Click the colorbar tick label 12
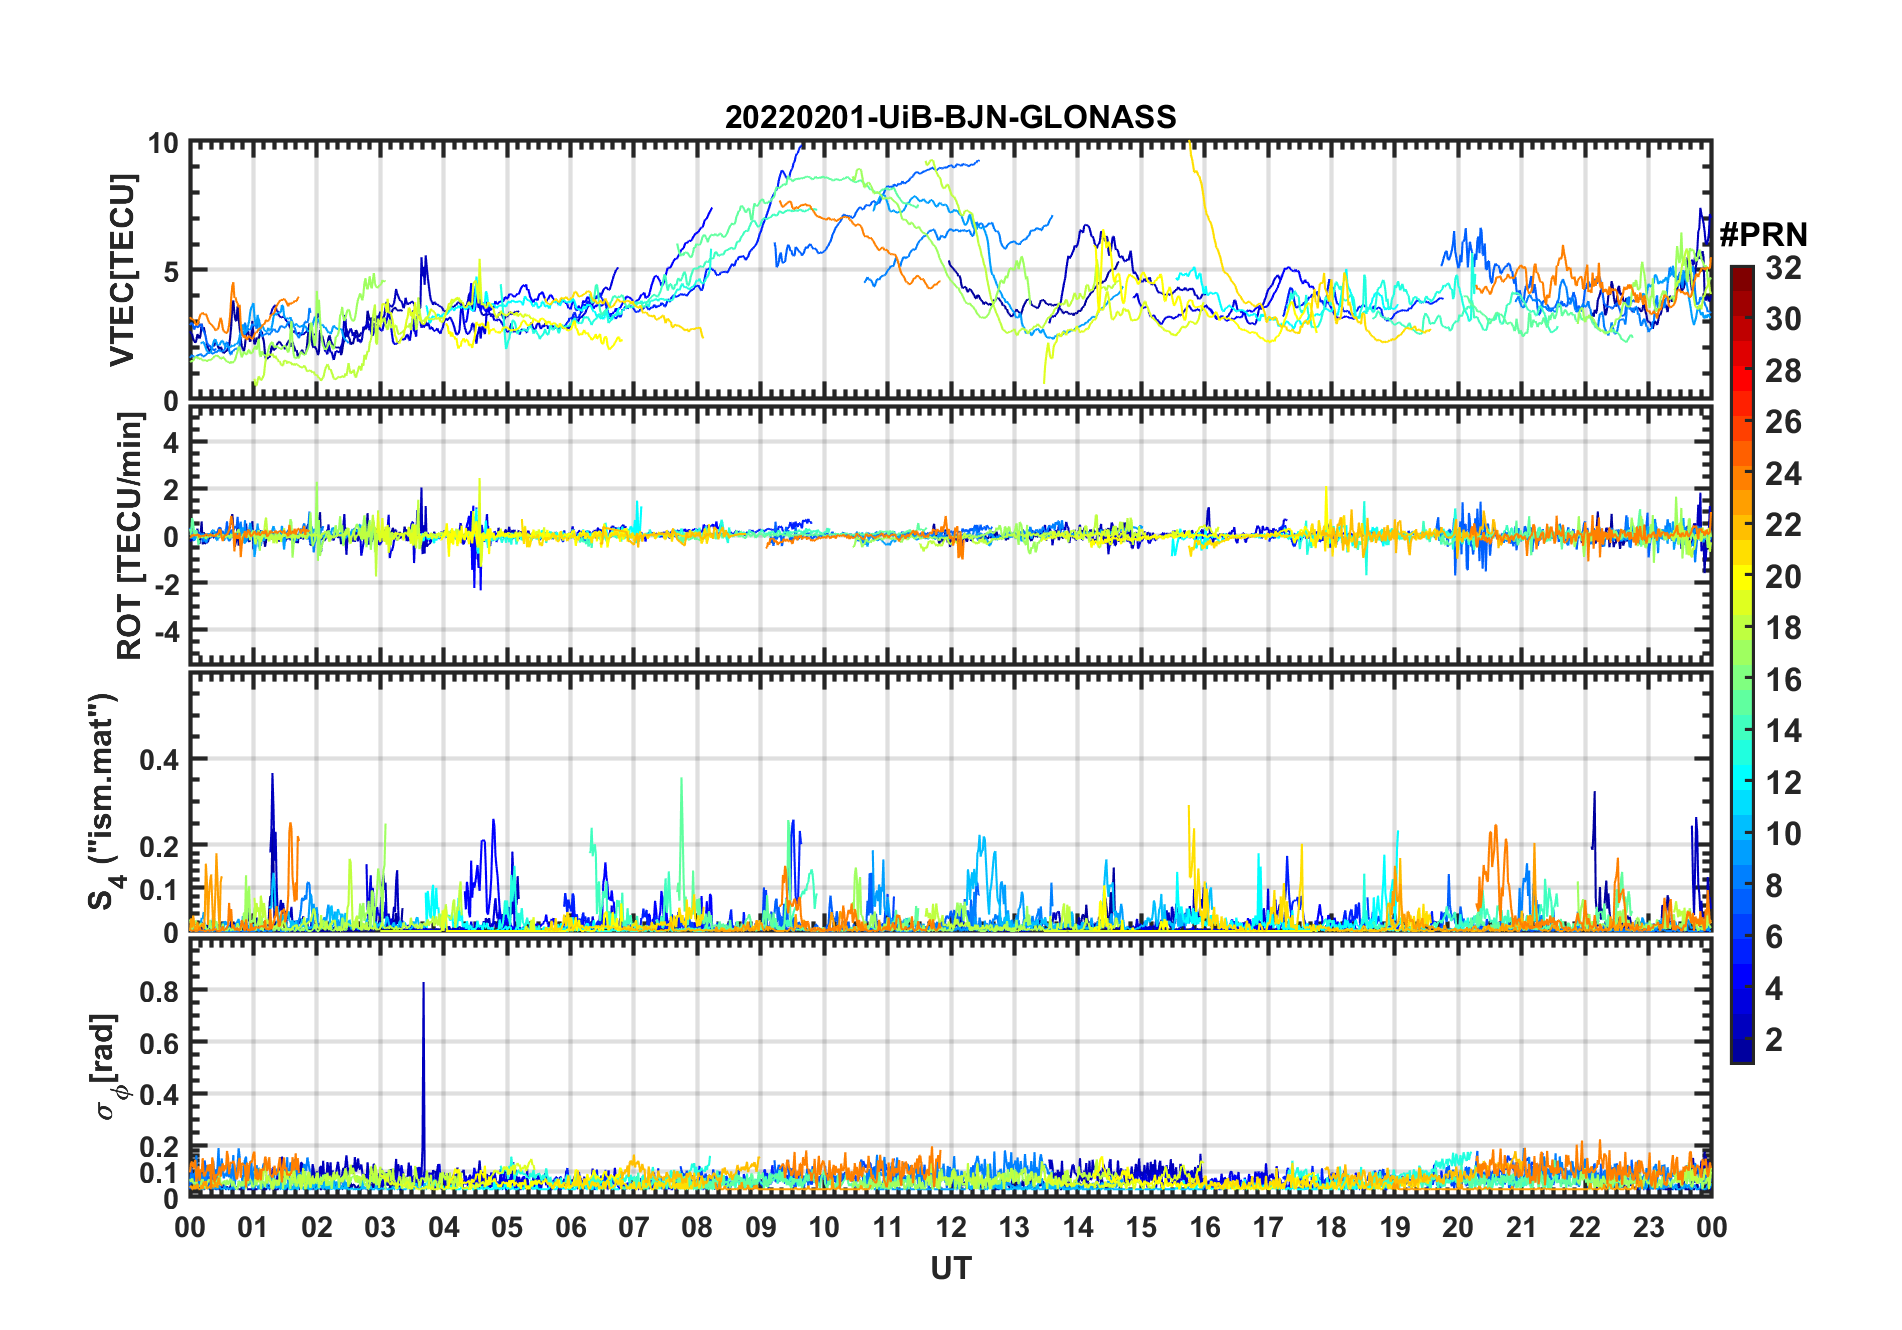 point(1783,783)
